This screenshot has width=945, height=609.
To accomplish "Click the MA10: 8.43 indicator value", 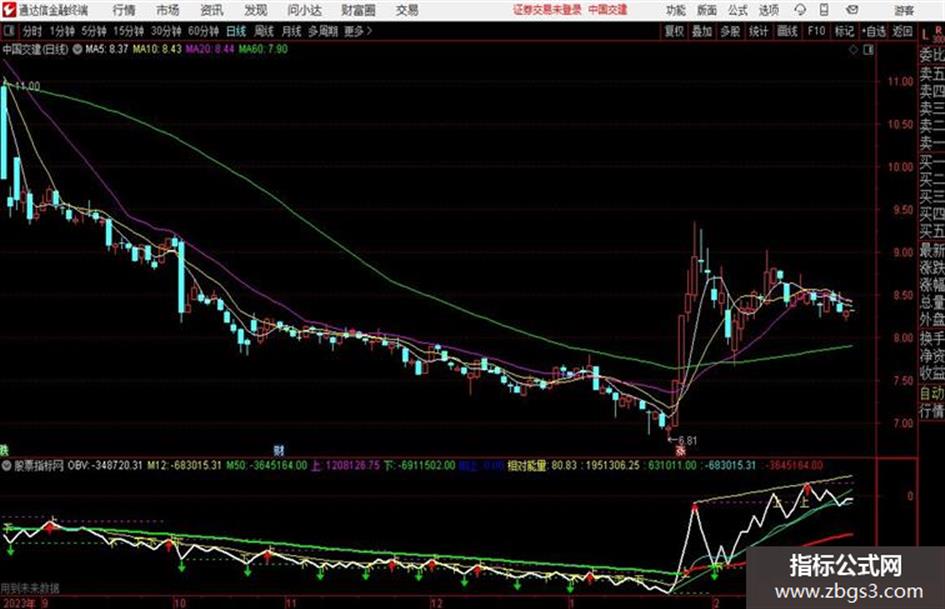I will click(157, 49).
